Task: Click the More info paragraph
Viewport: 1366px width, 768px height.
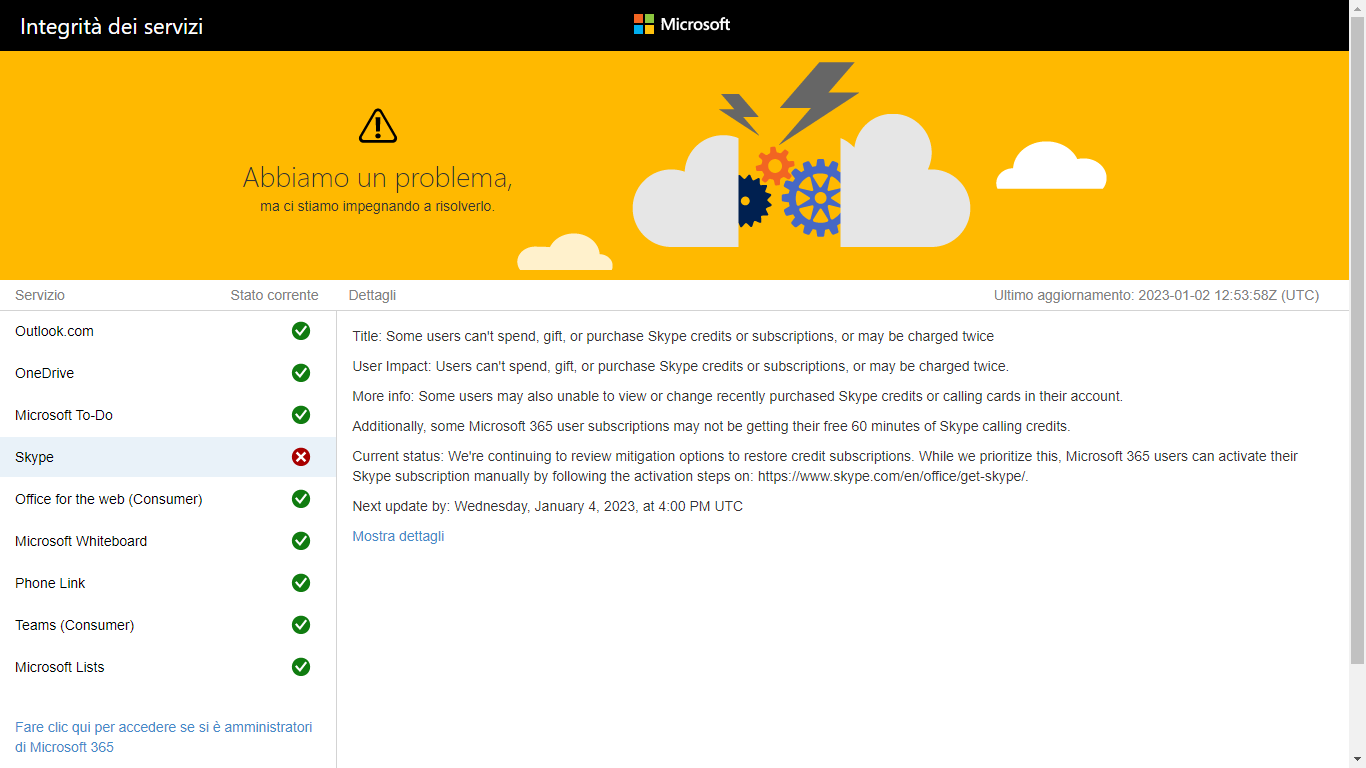Action: [738, 396]
